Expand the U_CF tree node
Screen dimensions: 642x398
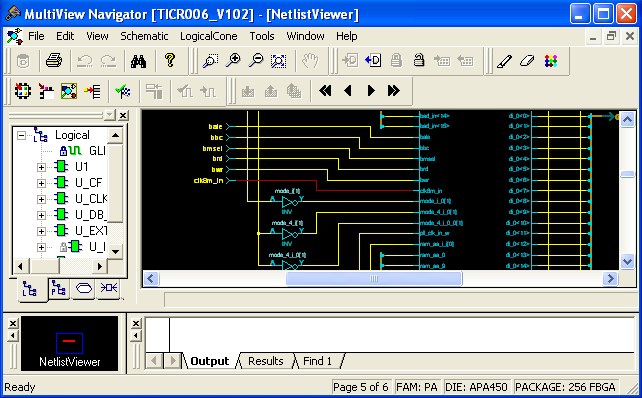(41, 183)
